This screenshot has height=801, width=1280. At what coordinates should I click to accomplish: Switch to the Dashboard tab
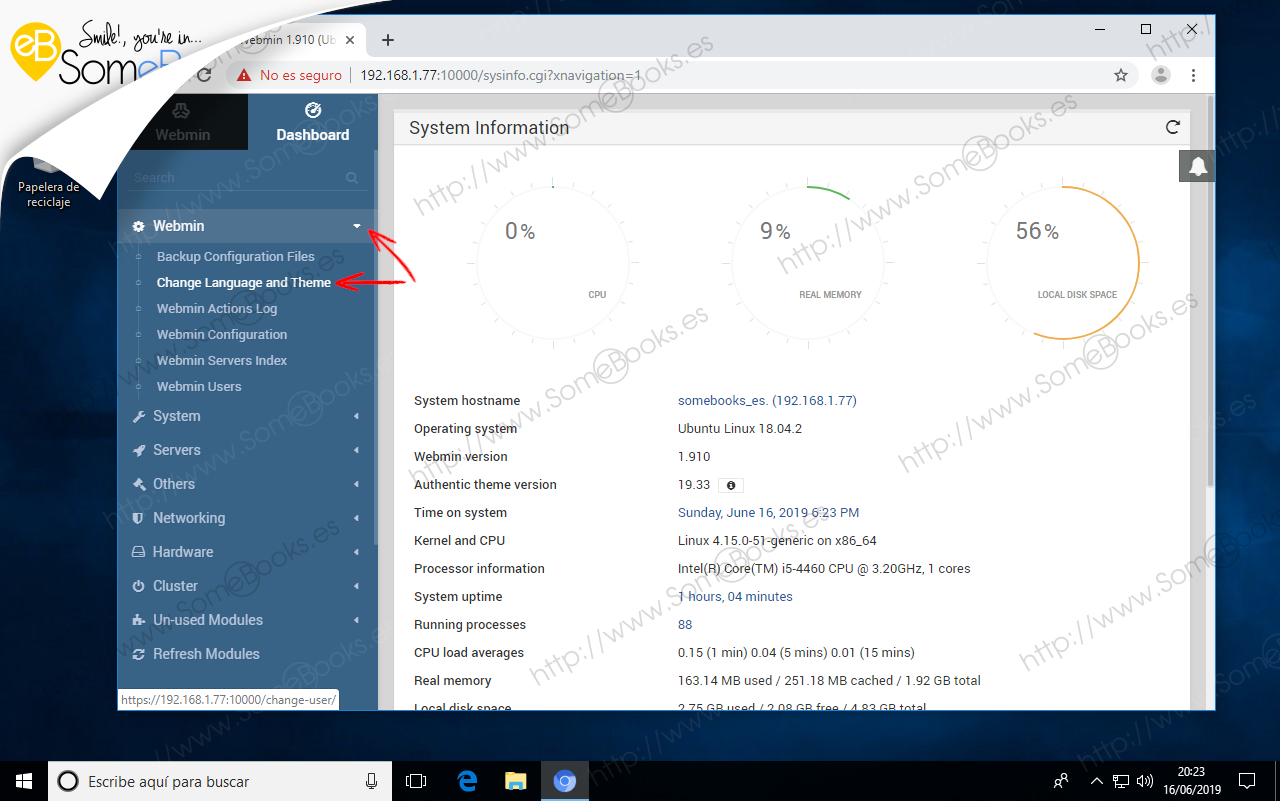[x=312, y=122]
